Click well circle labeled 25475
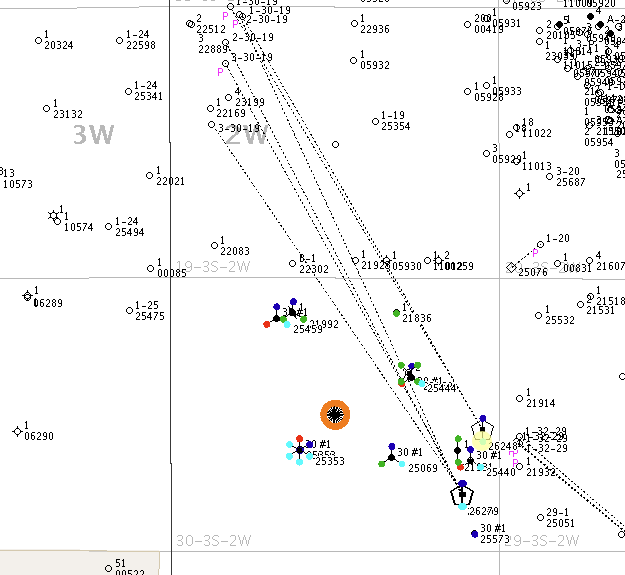 tap(130, 310)
